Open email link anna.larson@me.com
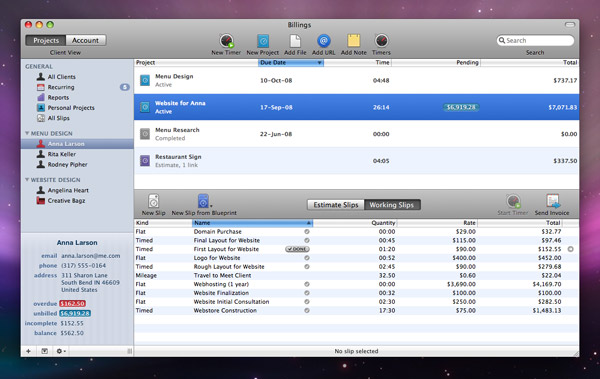 click(91, 256)
